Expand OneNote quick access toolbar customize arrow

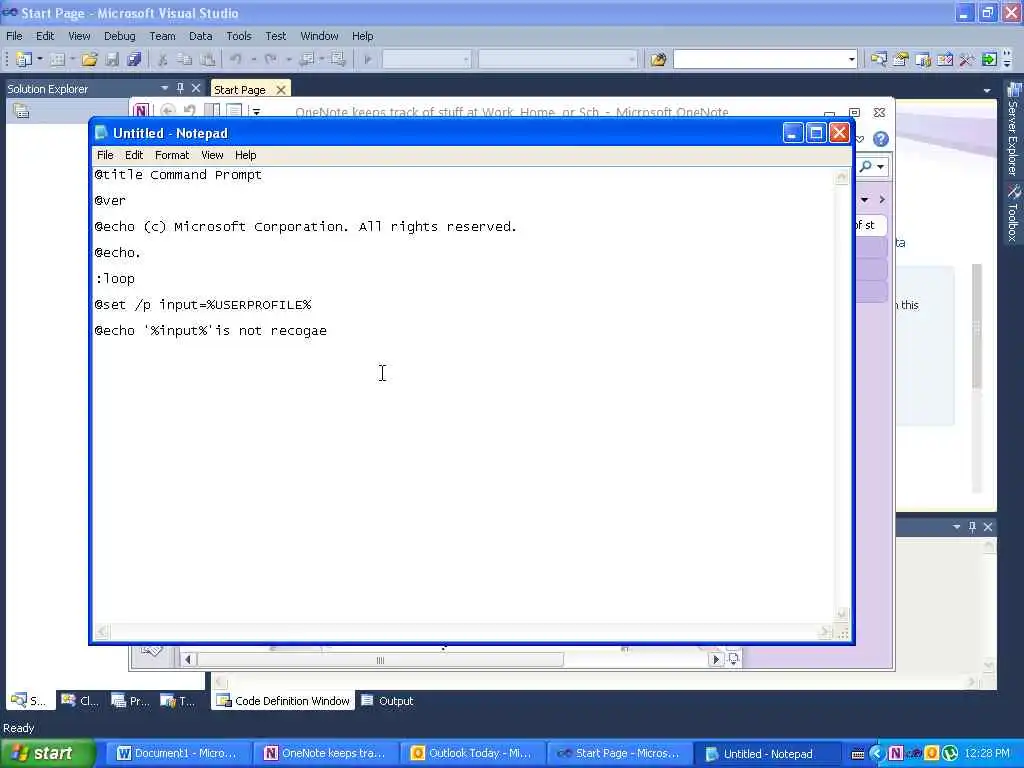click(257, 112)
